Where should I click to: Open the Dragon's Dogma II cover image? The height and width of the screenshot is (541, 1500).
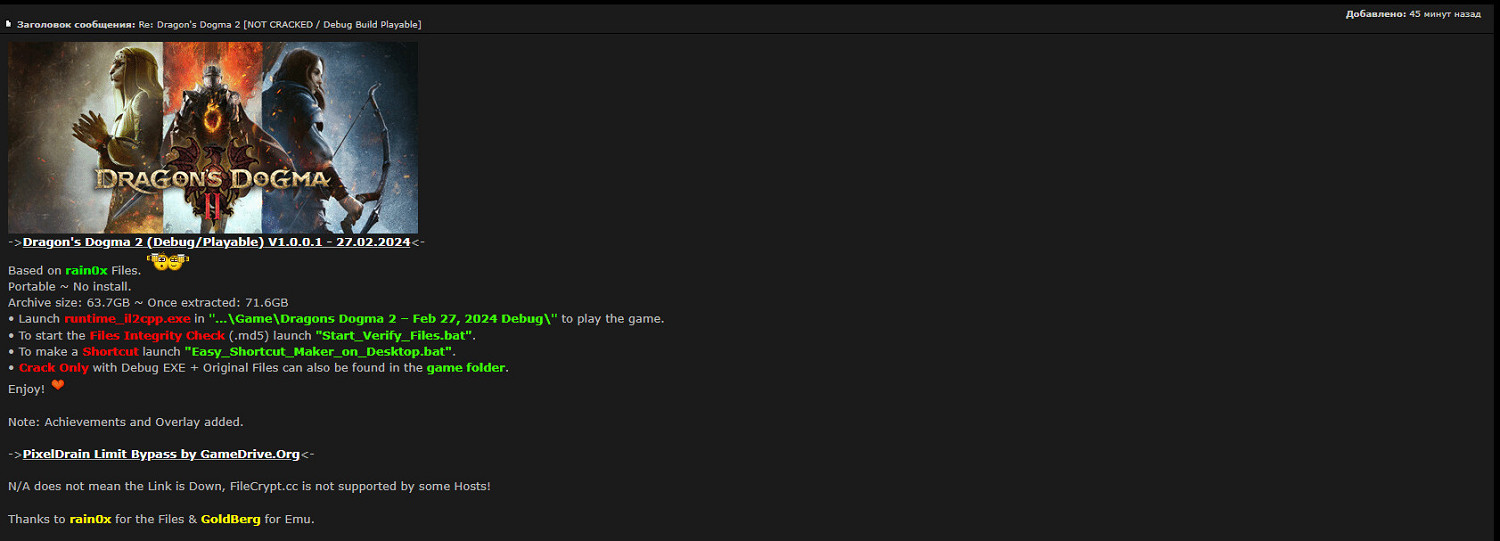(213, 138)
